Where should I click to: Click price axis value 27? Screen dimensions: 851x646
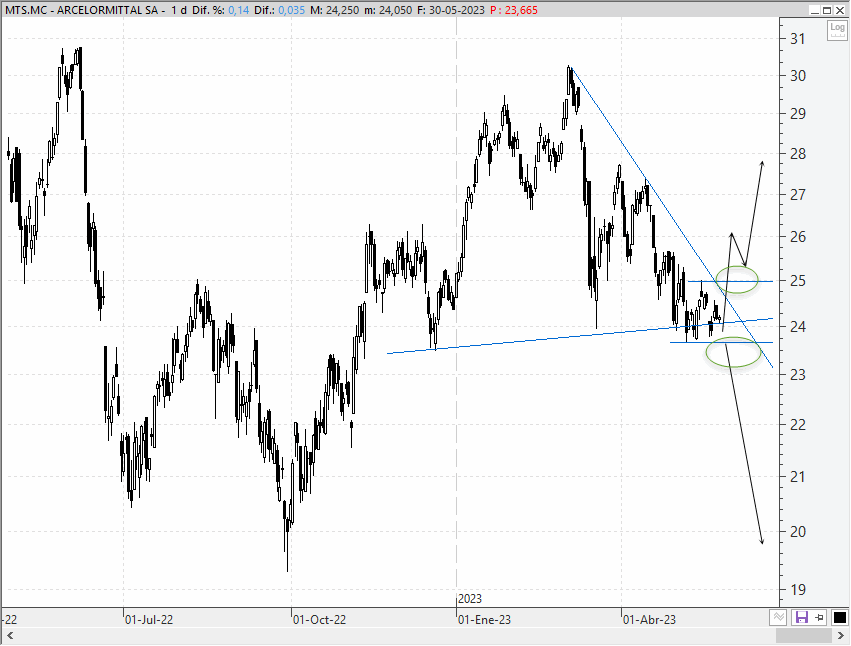pyautogui.click(x=798, y=194)
